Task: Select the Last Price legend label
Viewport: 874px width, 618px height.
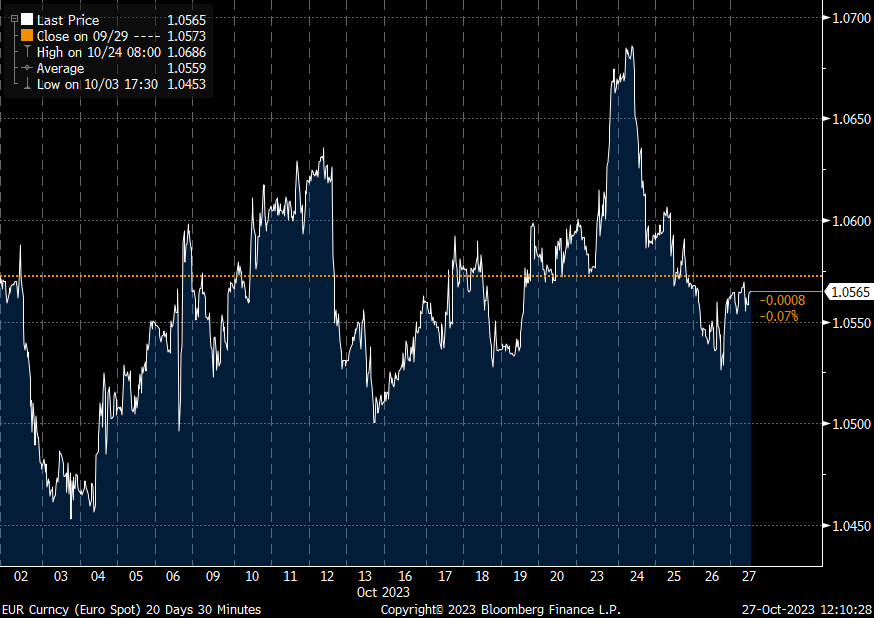Action: pyautogui.click(x=67, y=20)
